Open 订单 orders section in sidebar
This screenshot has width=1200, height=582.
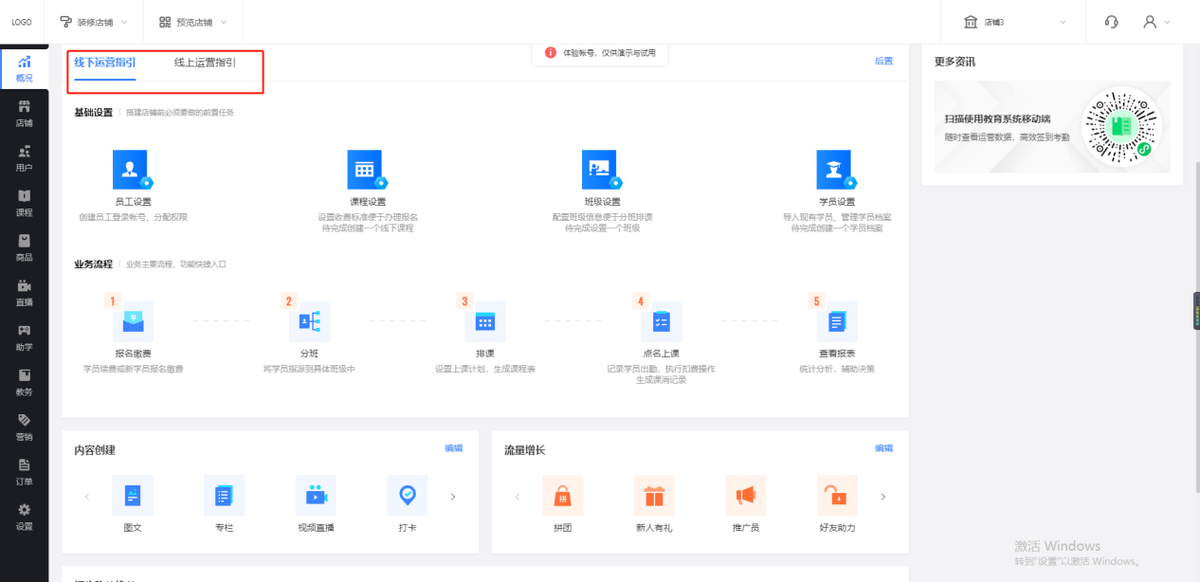pyautogui.click(x=24, y=471)
